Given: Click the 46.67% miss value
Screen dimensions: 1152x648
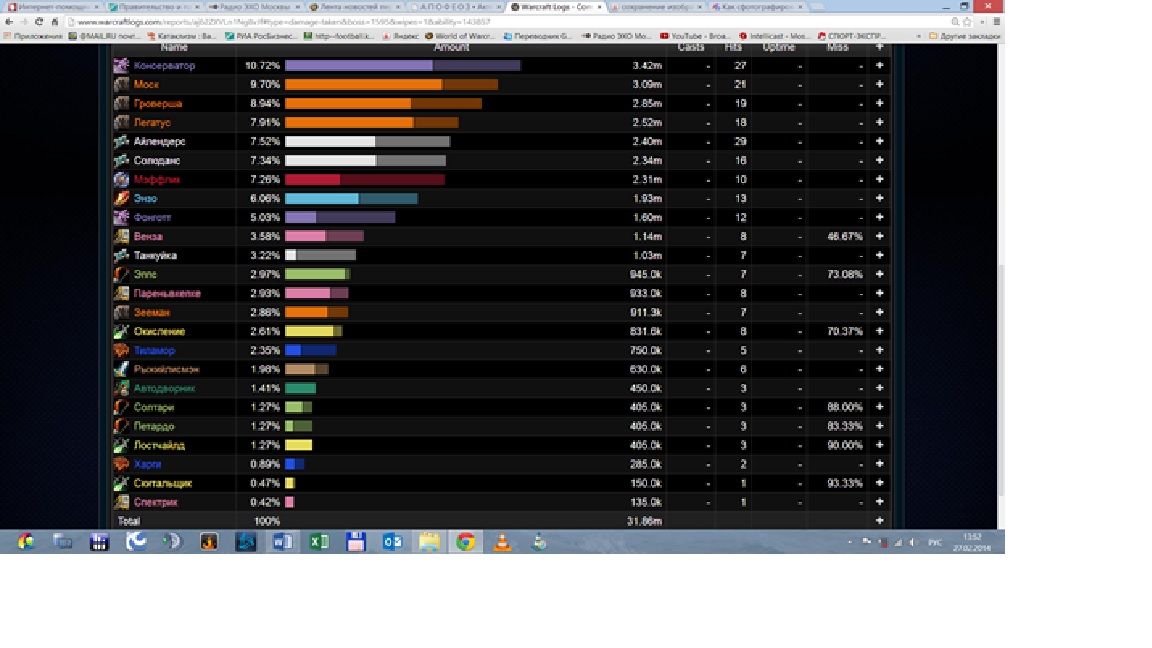Looking at the screenshot, I should coord(845,237).
